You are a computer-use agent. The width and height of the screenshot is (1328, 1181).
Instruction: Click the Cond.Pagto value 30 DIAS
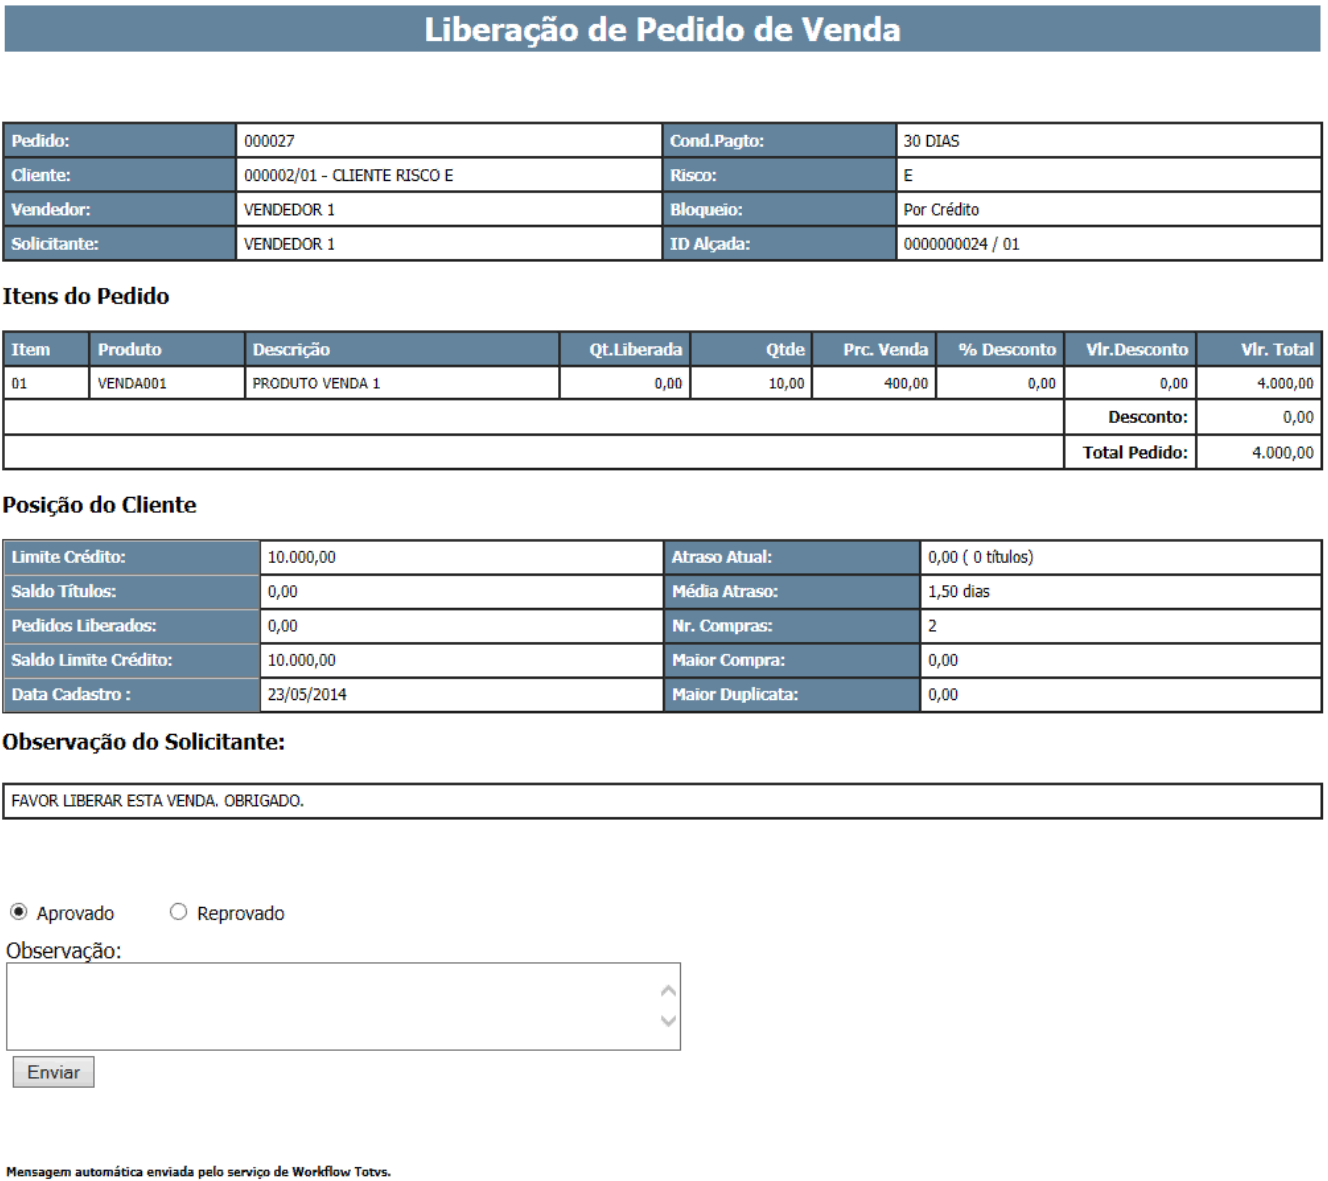[x=931, y=141]
